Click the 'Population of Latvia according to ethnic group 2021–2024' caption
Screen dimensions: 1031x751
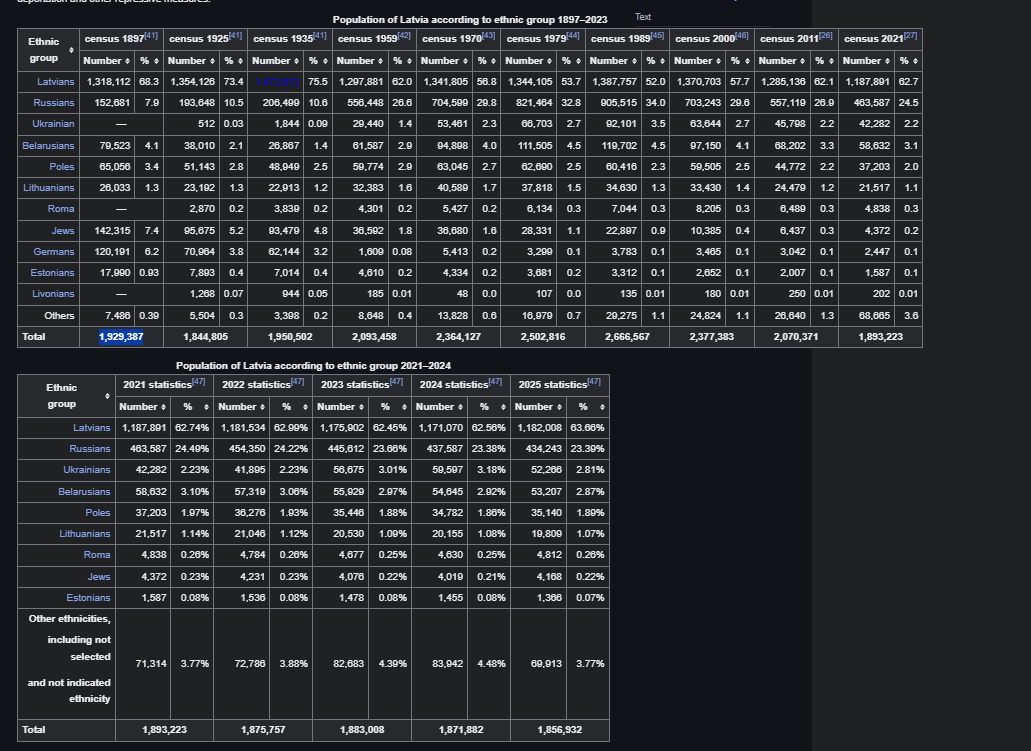(x=313, y=366)
